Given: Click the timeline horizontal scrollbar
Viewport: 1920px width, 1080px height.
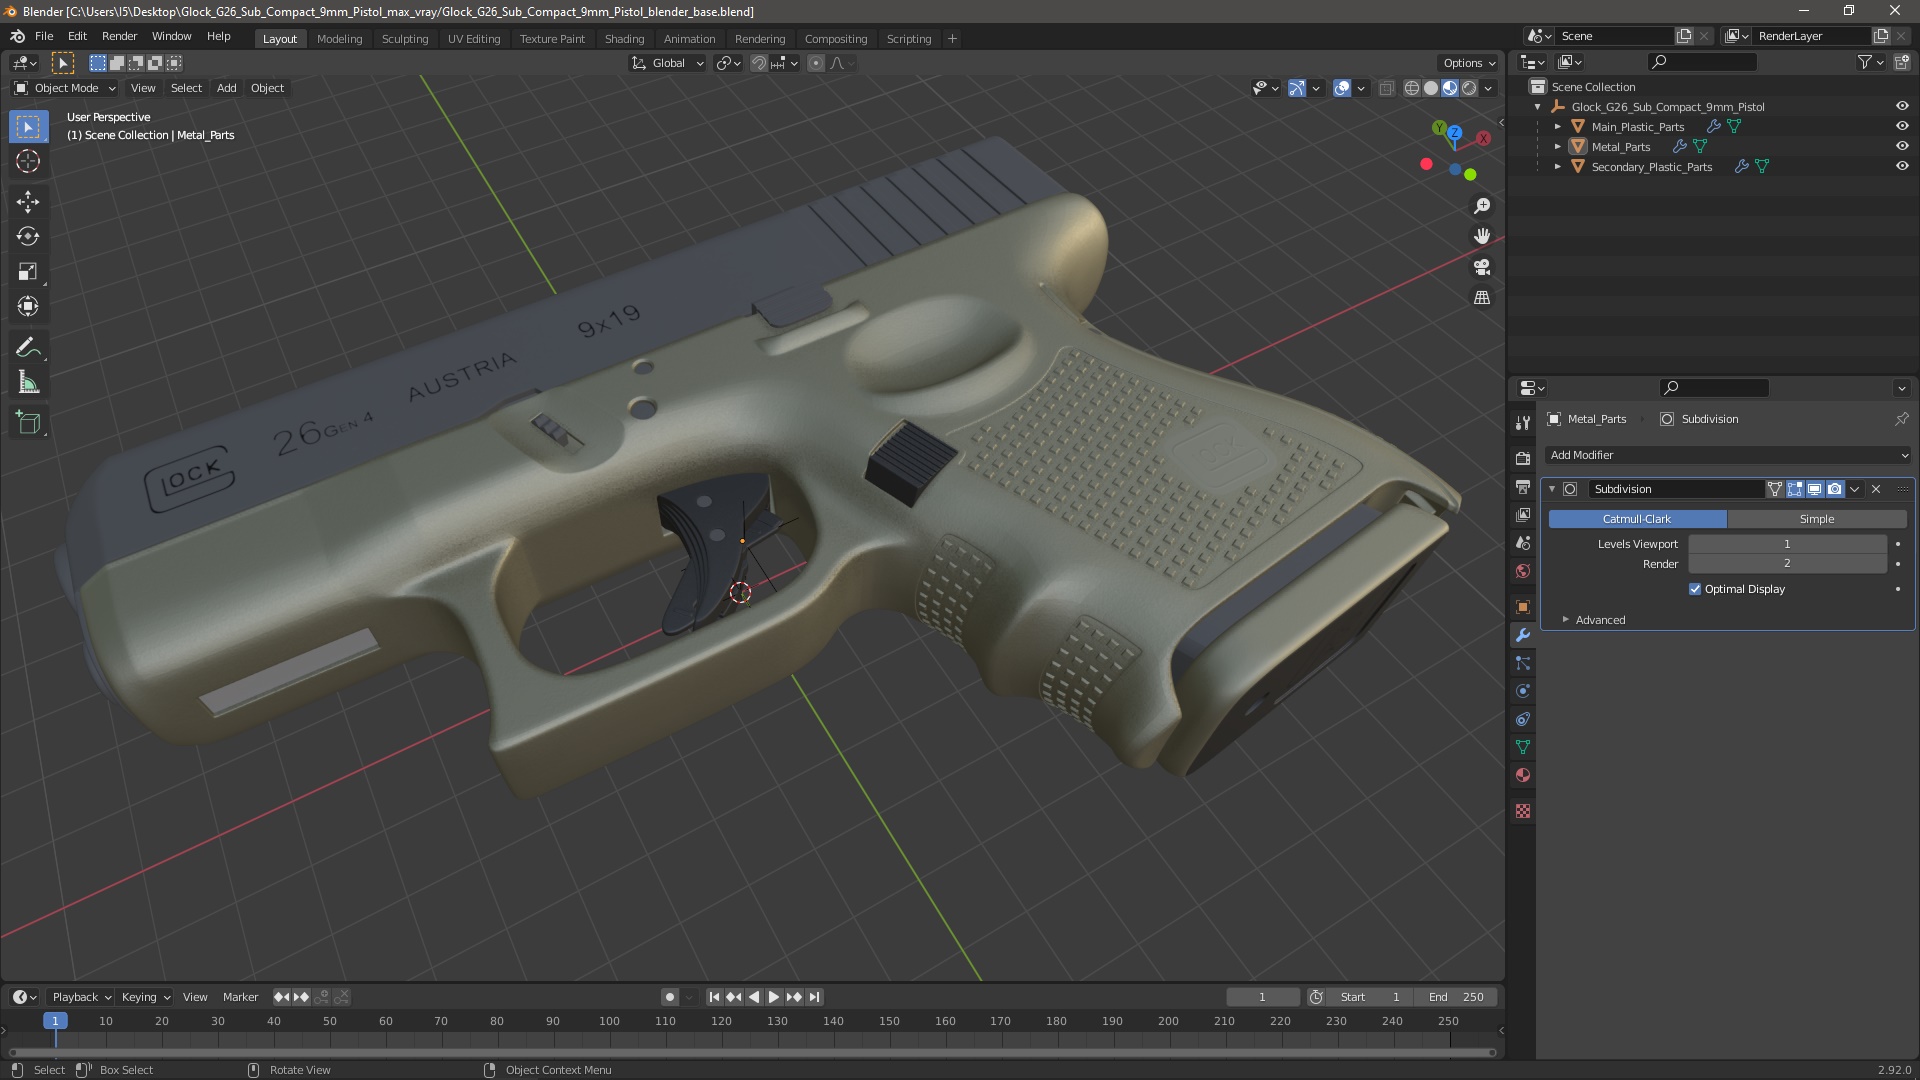Looking at the screenshot, I should click(x=752, y=1052).
